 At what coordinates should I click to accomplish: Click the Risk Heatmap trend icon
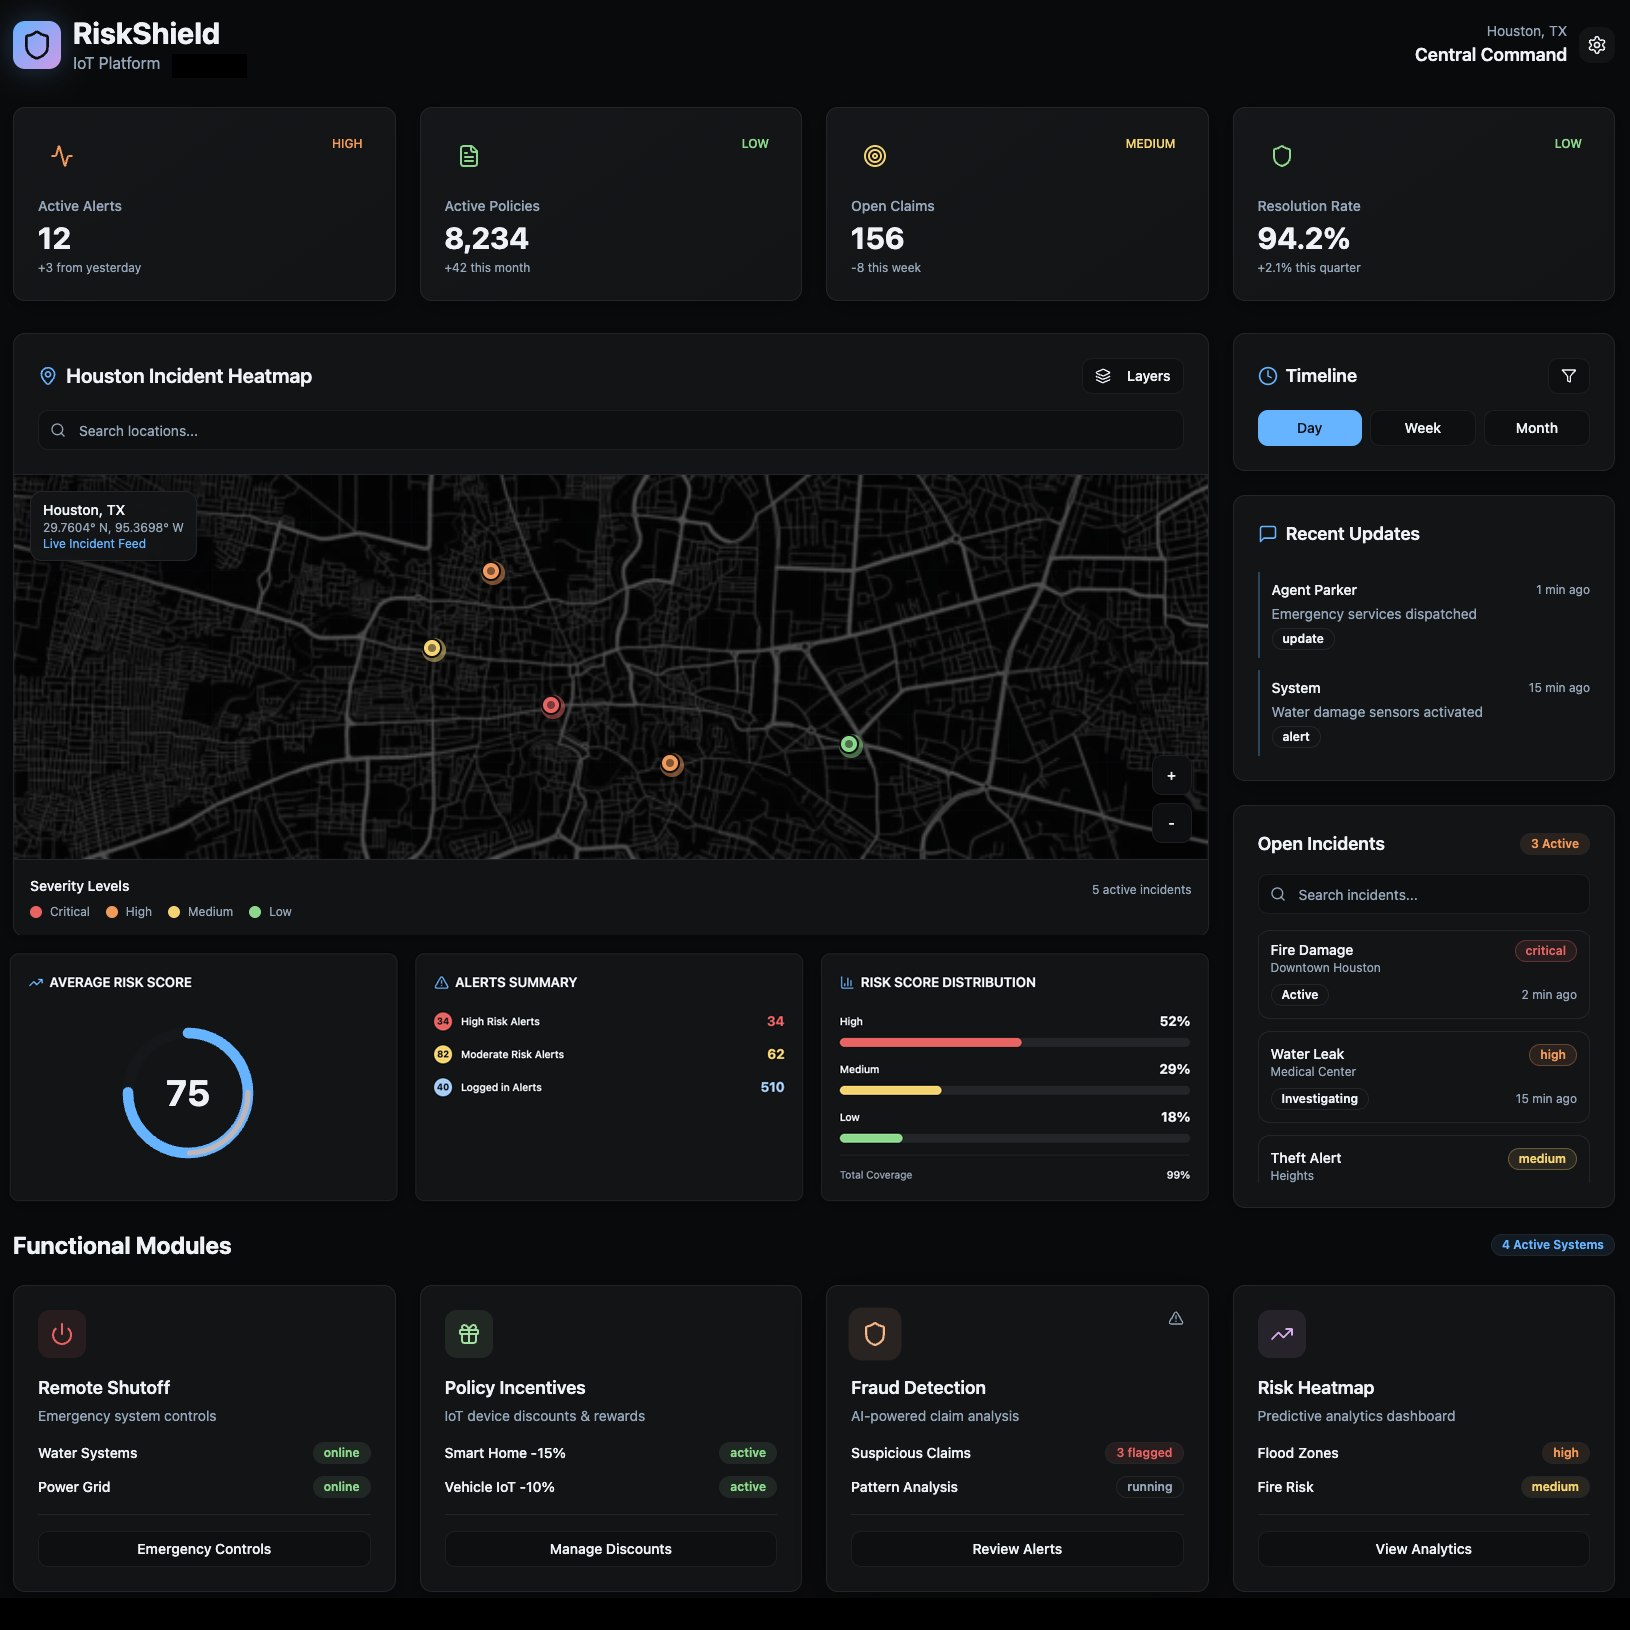[1281, 1334]
